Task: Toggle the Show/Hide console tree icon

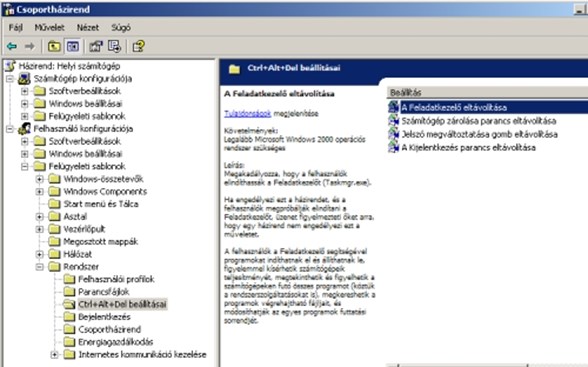Action: pos(73,46)
